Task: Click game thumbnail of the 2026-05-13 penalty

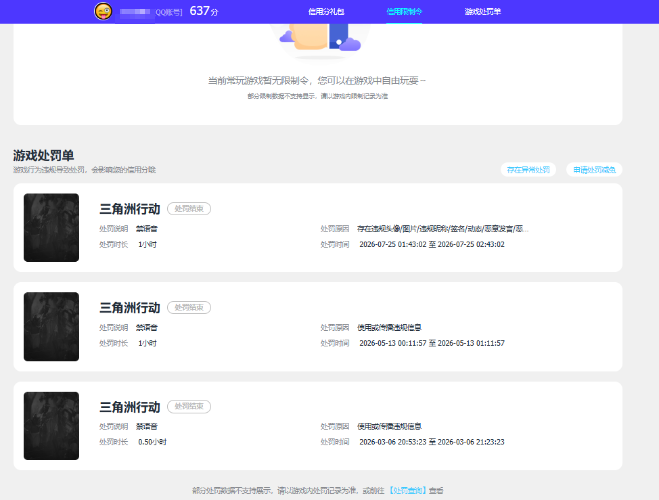Action: pos(51,326)
